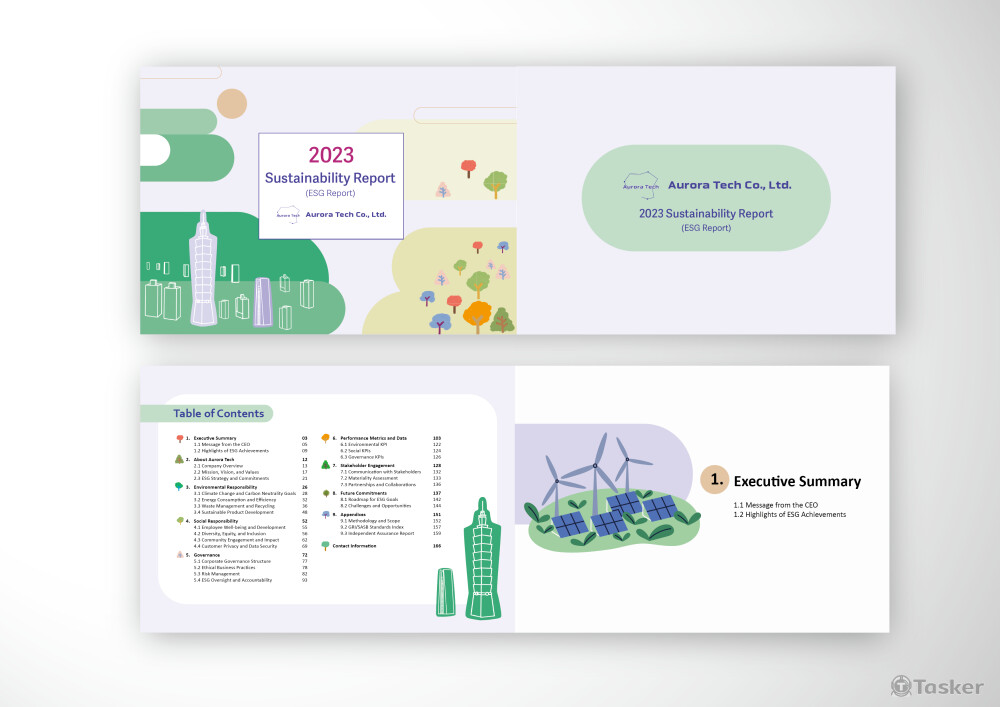Click 'Contact Information' in the contents
This screenshot has width=1000, height=707.
(355, 546)
